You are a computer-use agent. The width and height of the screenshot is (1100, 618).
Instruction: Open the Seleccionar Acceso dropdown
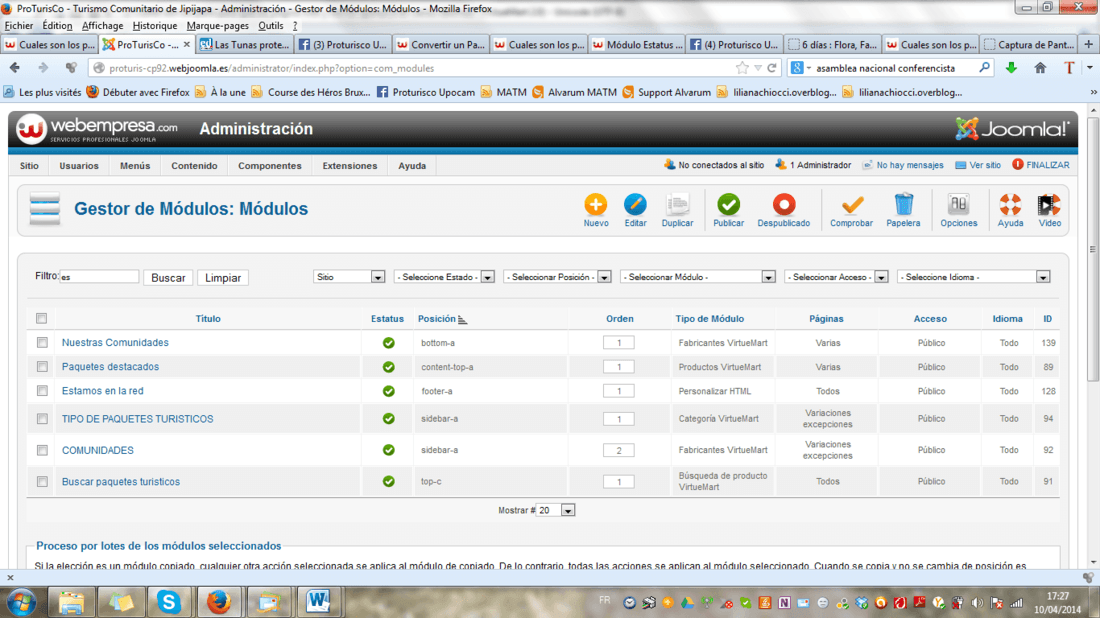(836, 277)
